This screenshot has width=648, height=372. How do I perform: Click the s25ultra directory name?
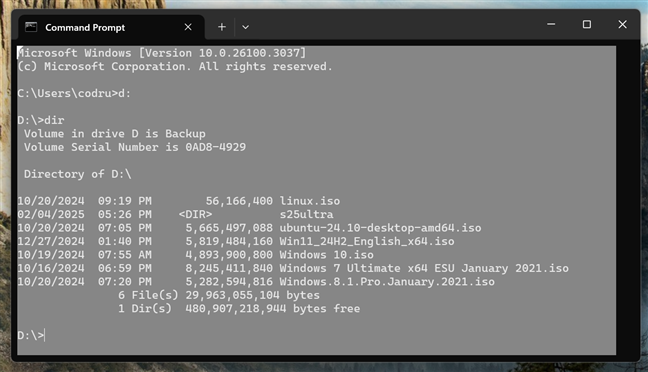pos(306,215)
